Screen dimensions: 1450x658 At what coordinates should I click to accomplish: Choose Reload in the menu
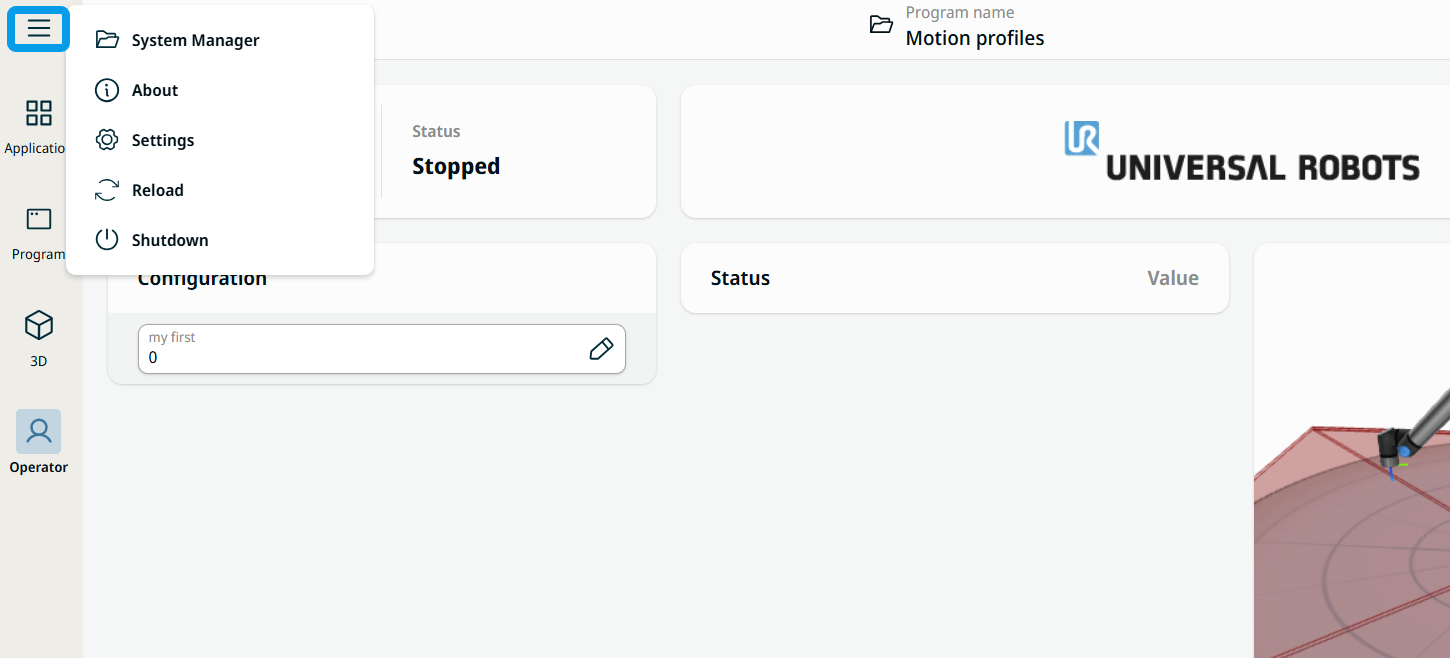[158, 190]
